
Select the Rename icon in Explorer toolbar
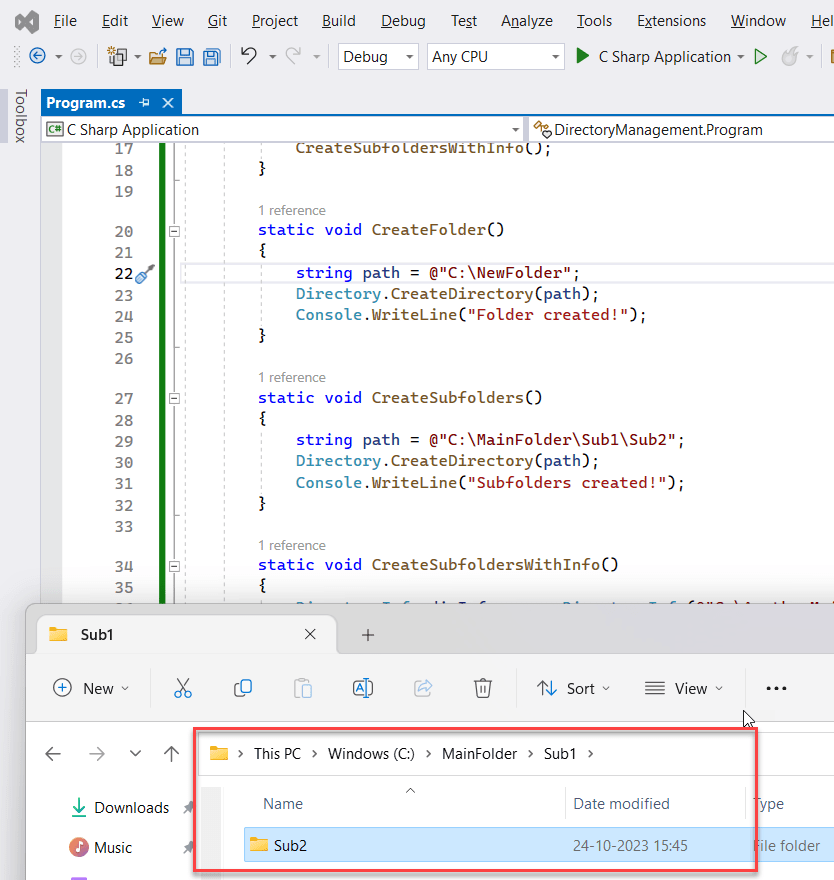(363, 688)
